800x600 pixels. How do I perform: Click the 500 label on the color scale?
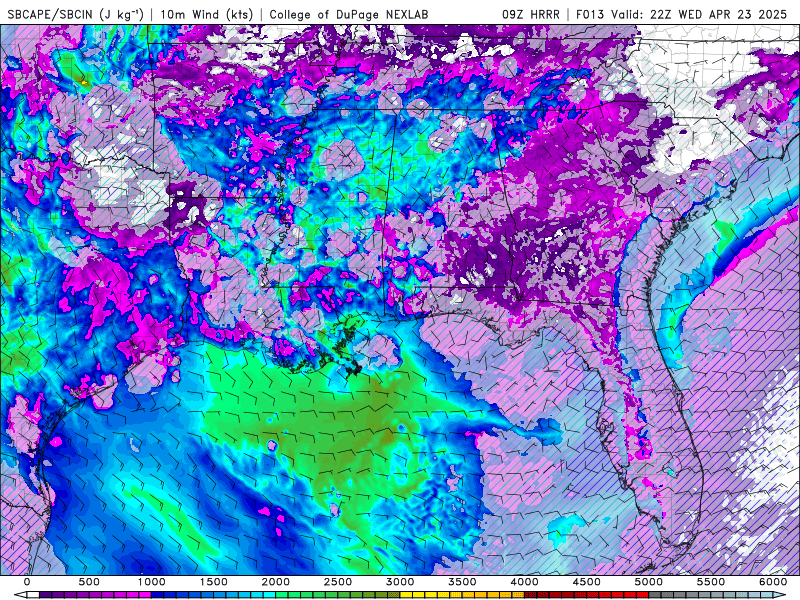click(89, 582)
